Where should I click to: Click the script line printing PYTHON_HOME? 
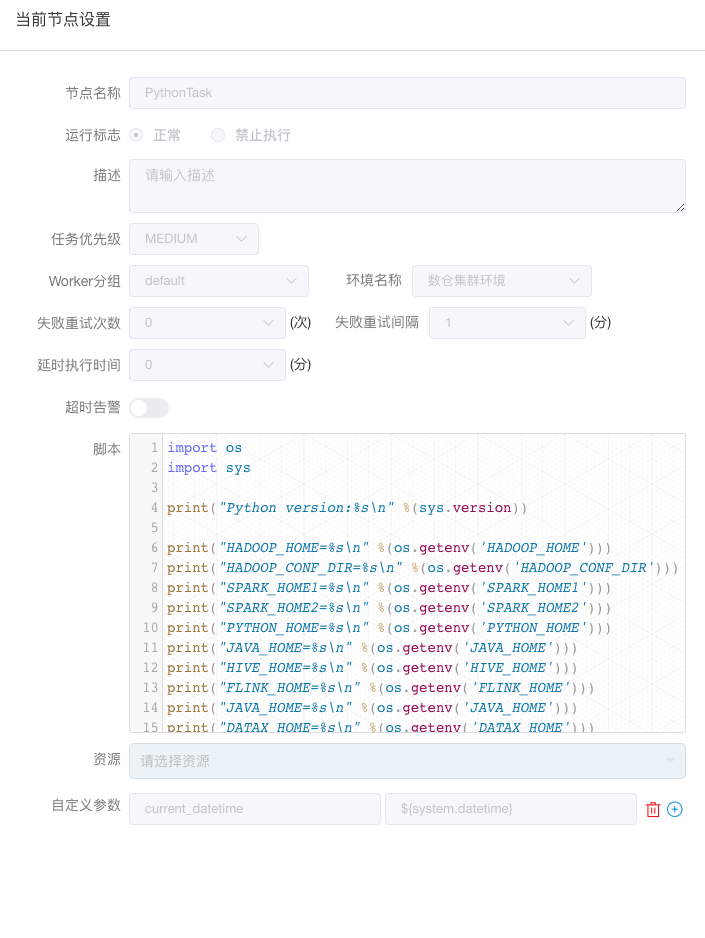point(389,628)
